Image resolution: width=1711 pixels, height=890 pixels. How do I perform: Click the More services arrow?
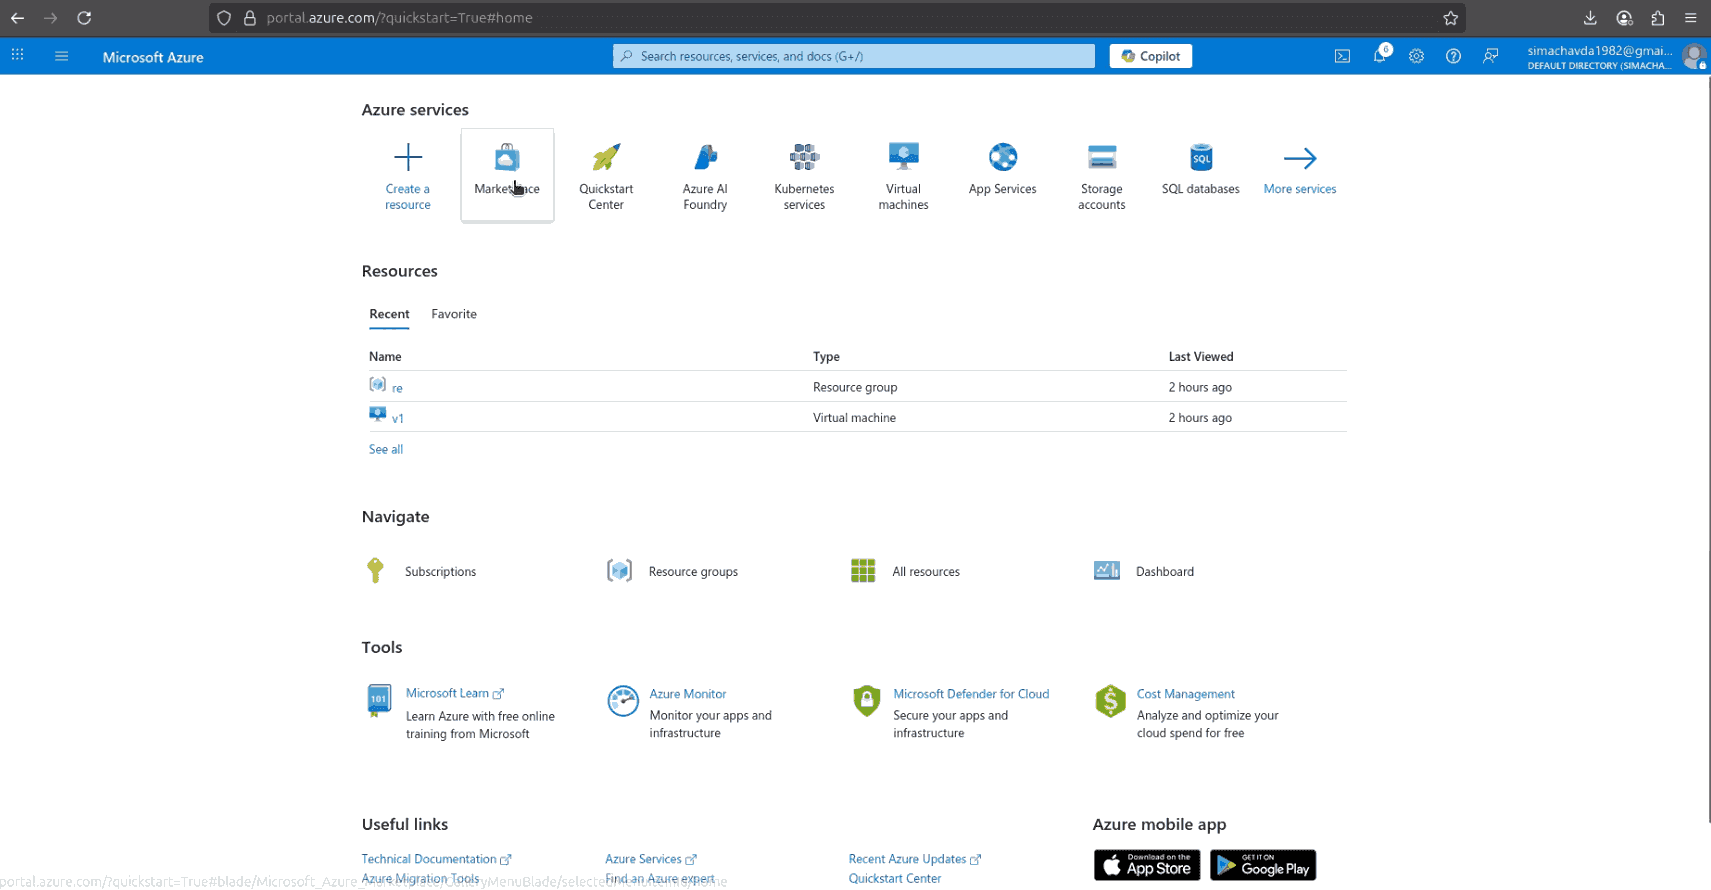[1300, 158]
